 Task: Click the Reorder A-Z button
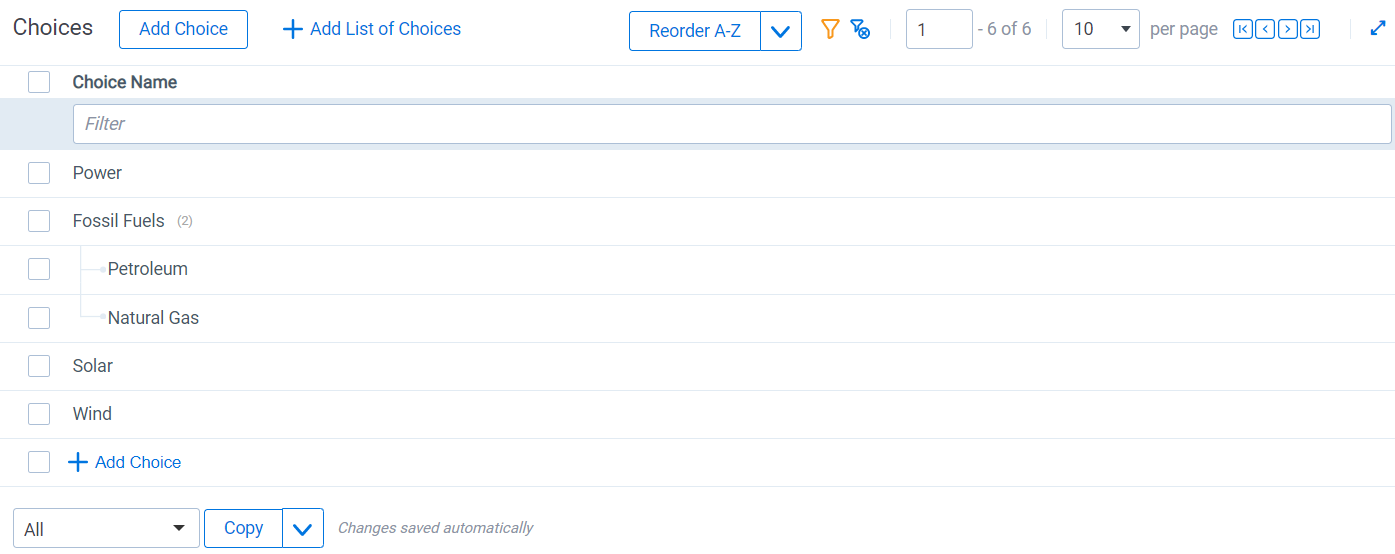(x=695, y=31)
